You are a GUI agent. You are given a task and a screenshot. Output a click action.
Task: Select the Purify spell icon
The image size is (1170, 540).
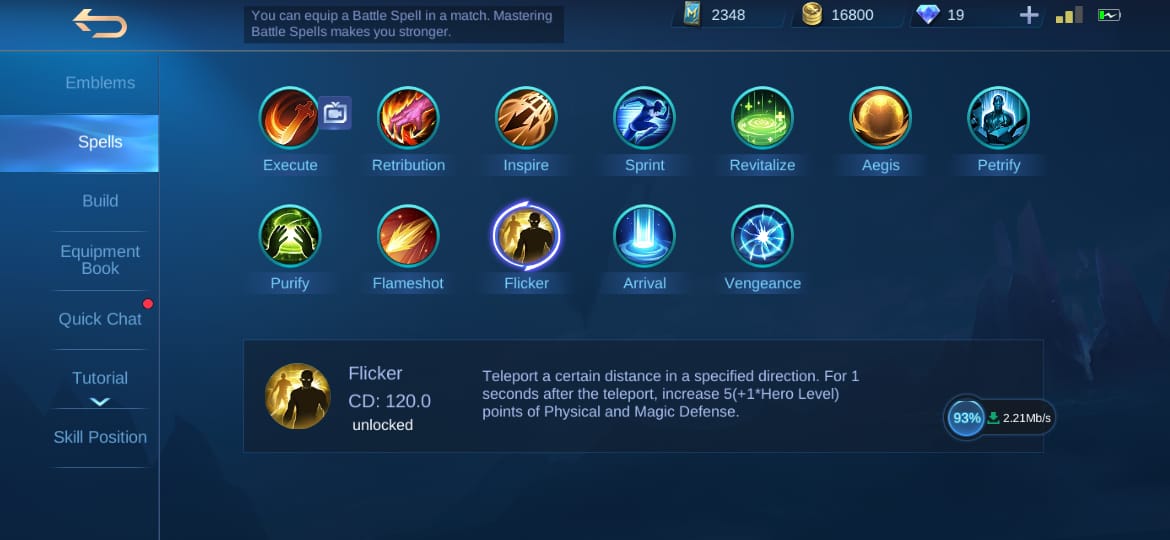click(x=290, y=236)
